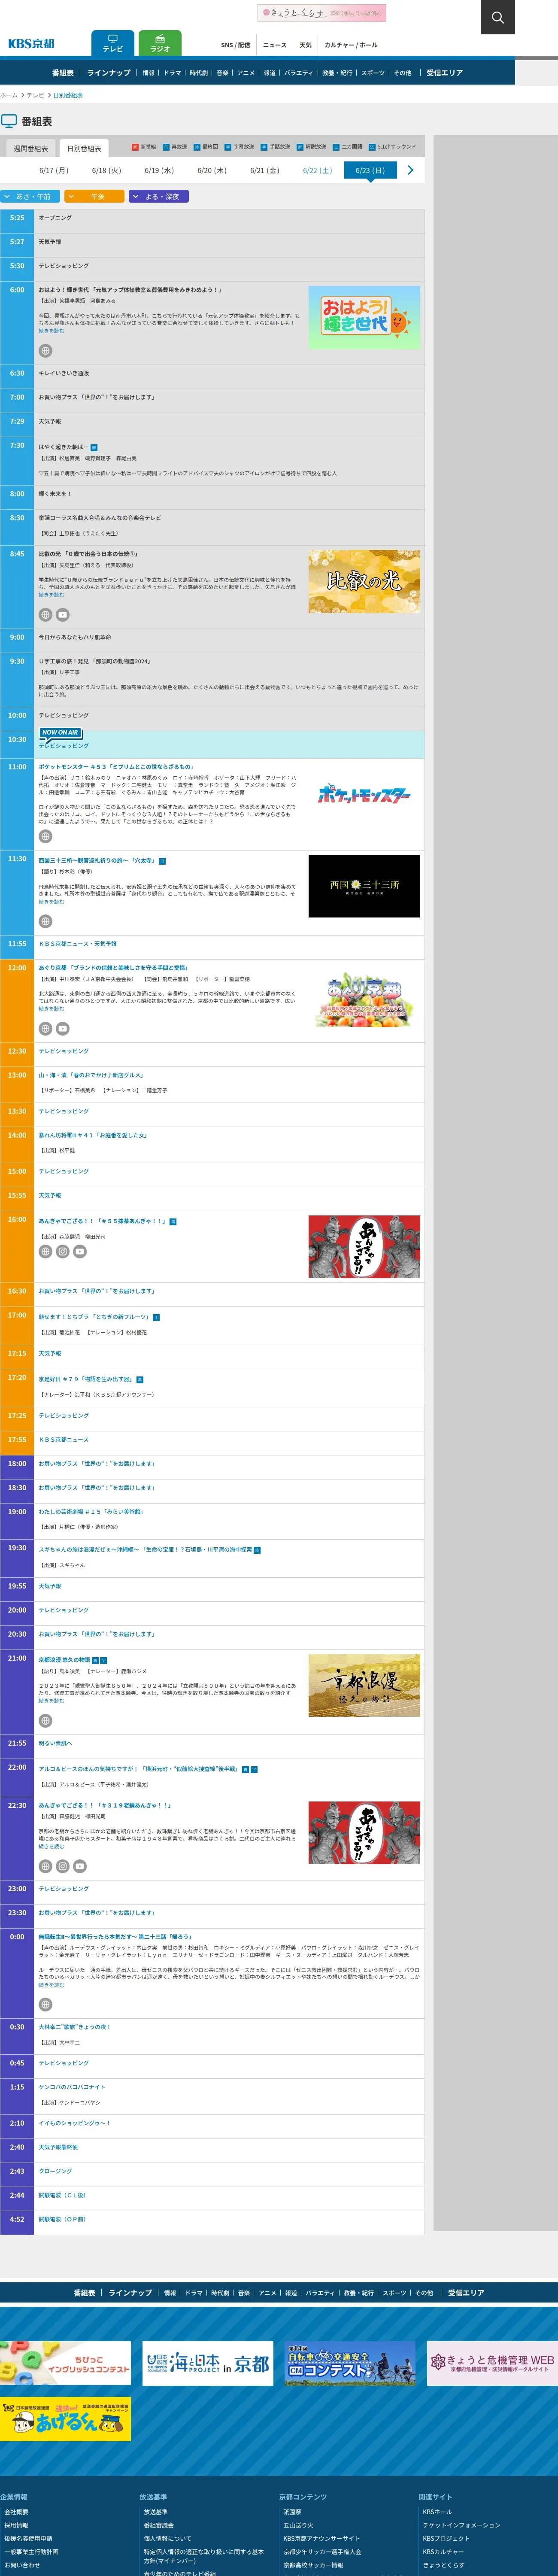
Task: Jump to あさ・午前 section
Action: coord(30,197)
